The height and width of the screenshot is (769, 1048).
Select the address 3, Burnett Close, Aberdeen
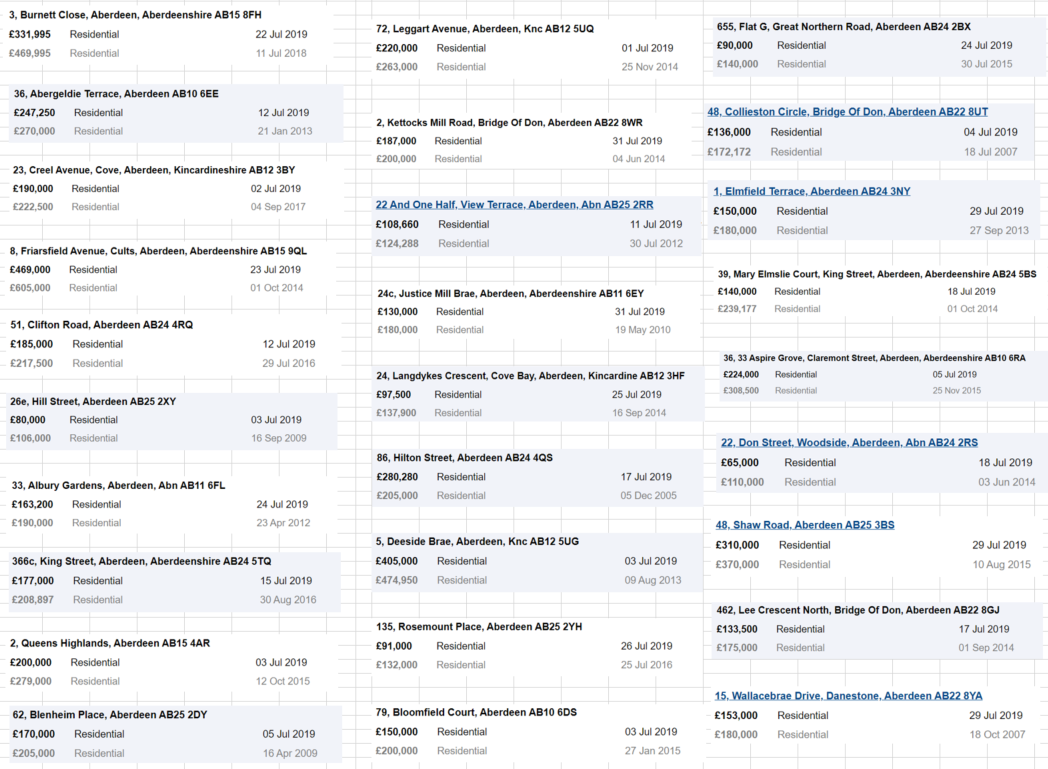coord(135,15)
